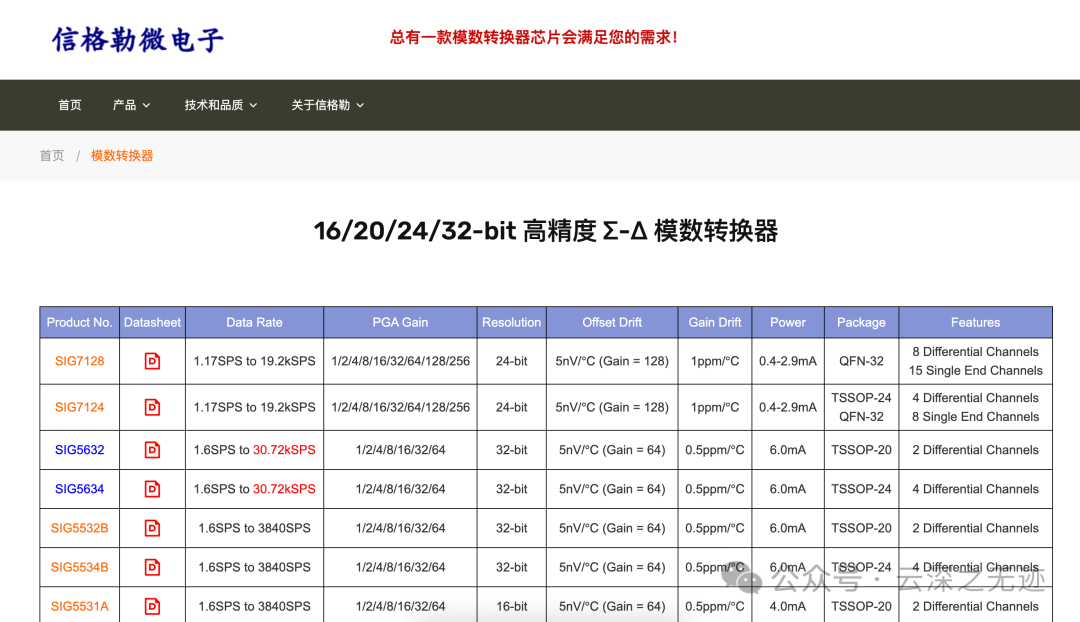
Task: Click the Datasheet column header
Action: pos(152,322)
